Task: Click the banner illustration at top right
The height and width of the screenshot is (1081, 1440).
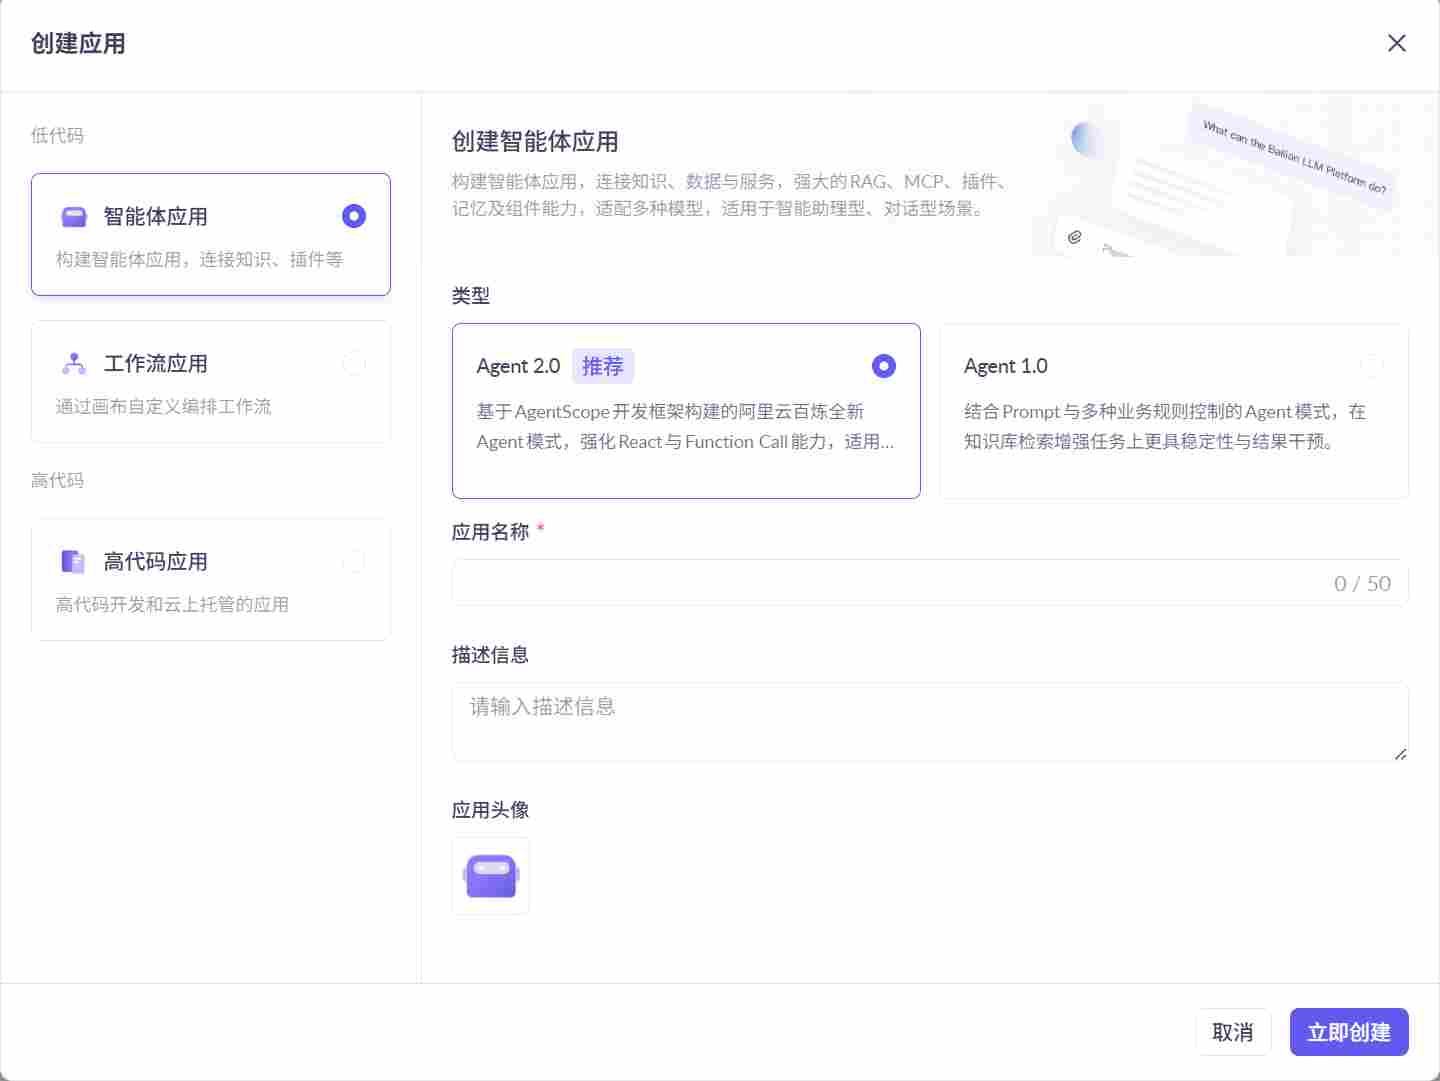Action: point(1230,180)
